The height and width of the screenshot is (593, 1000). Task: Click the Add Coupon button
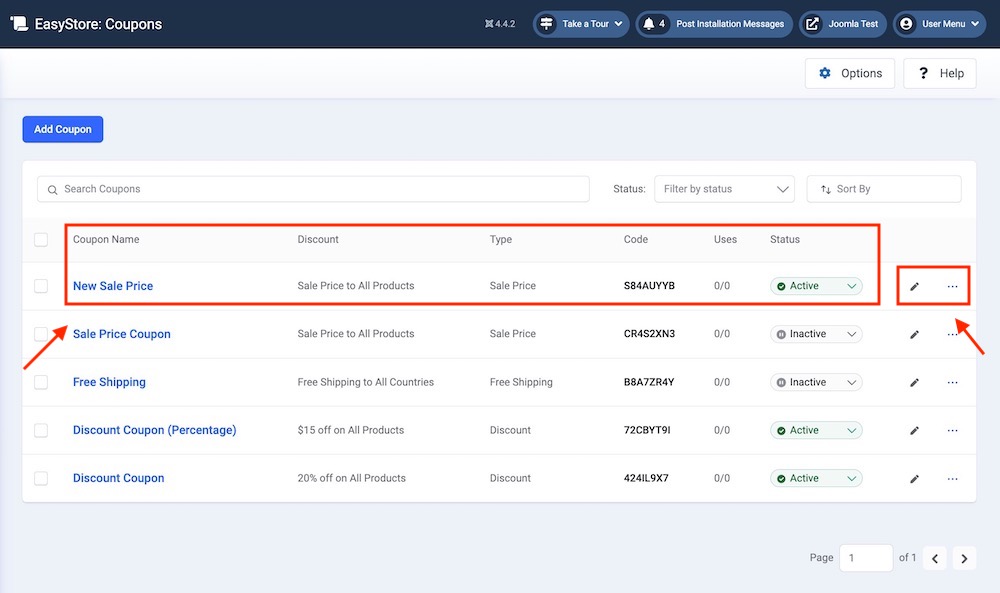(x=63, y=129)
